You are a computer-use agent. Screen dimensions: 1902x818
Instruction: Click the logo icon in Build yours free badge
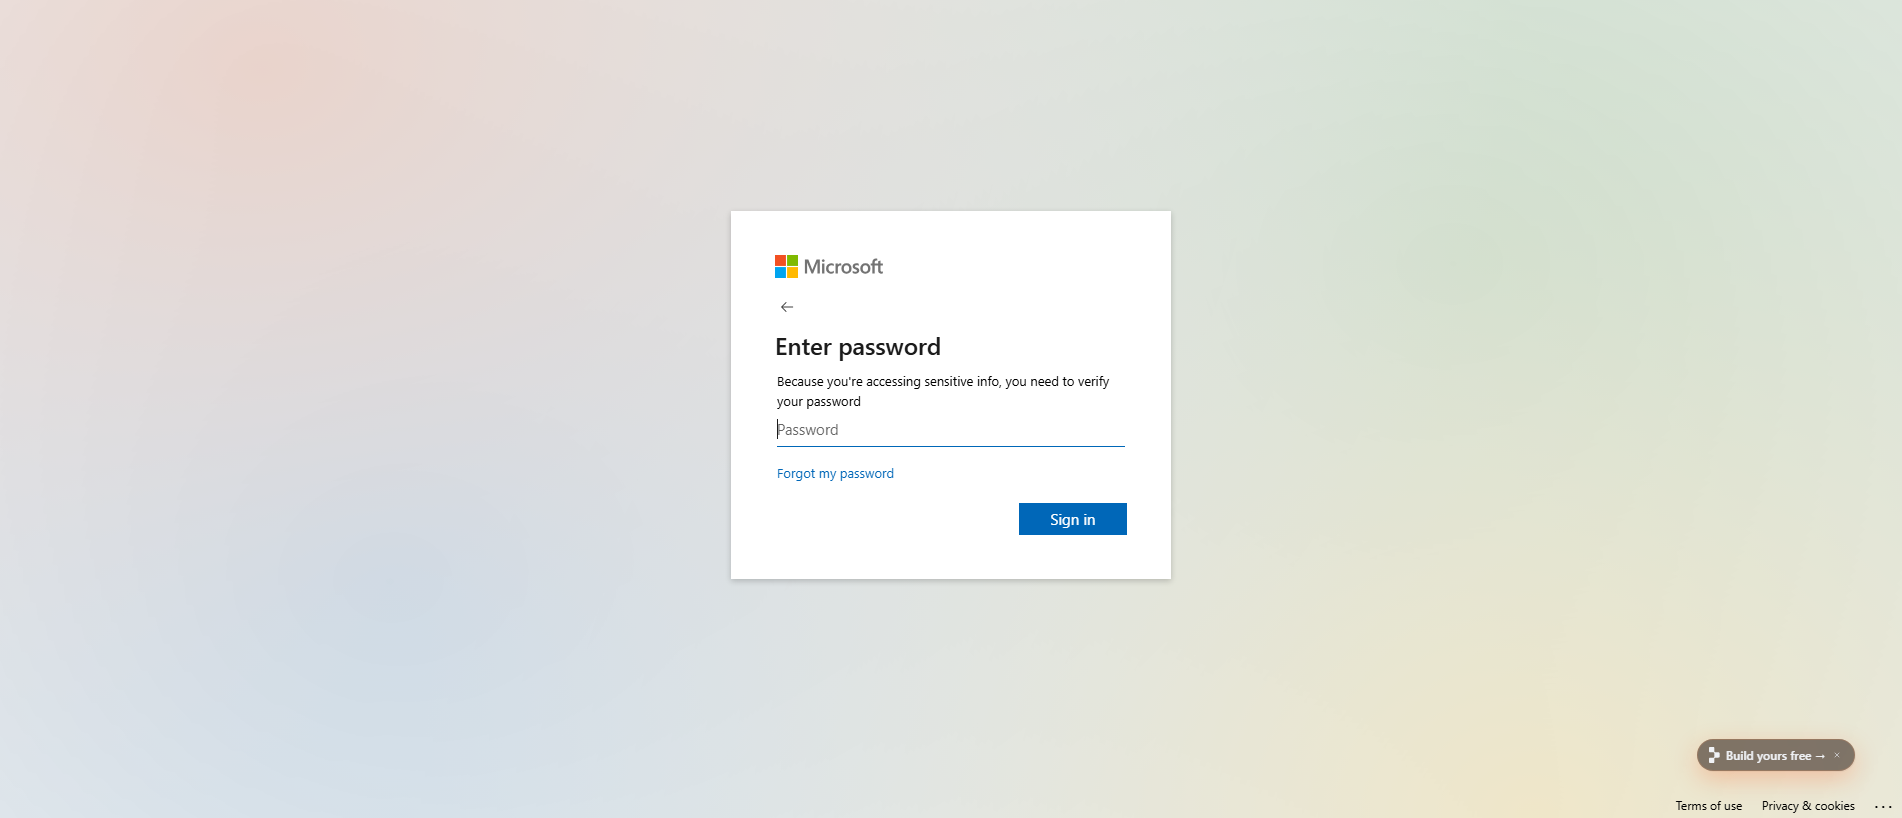(1714, 755)
